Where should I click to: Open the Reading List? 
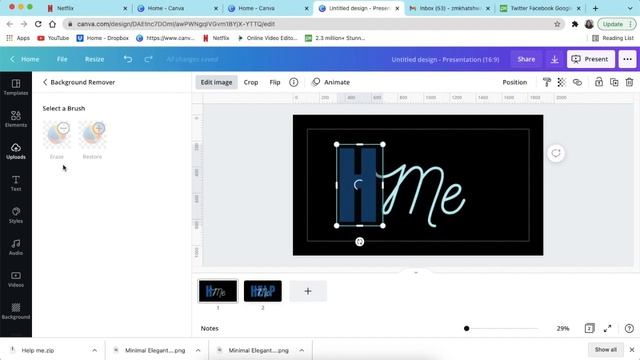click(613, 38)
